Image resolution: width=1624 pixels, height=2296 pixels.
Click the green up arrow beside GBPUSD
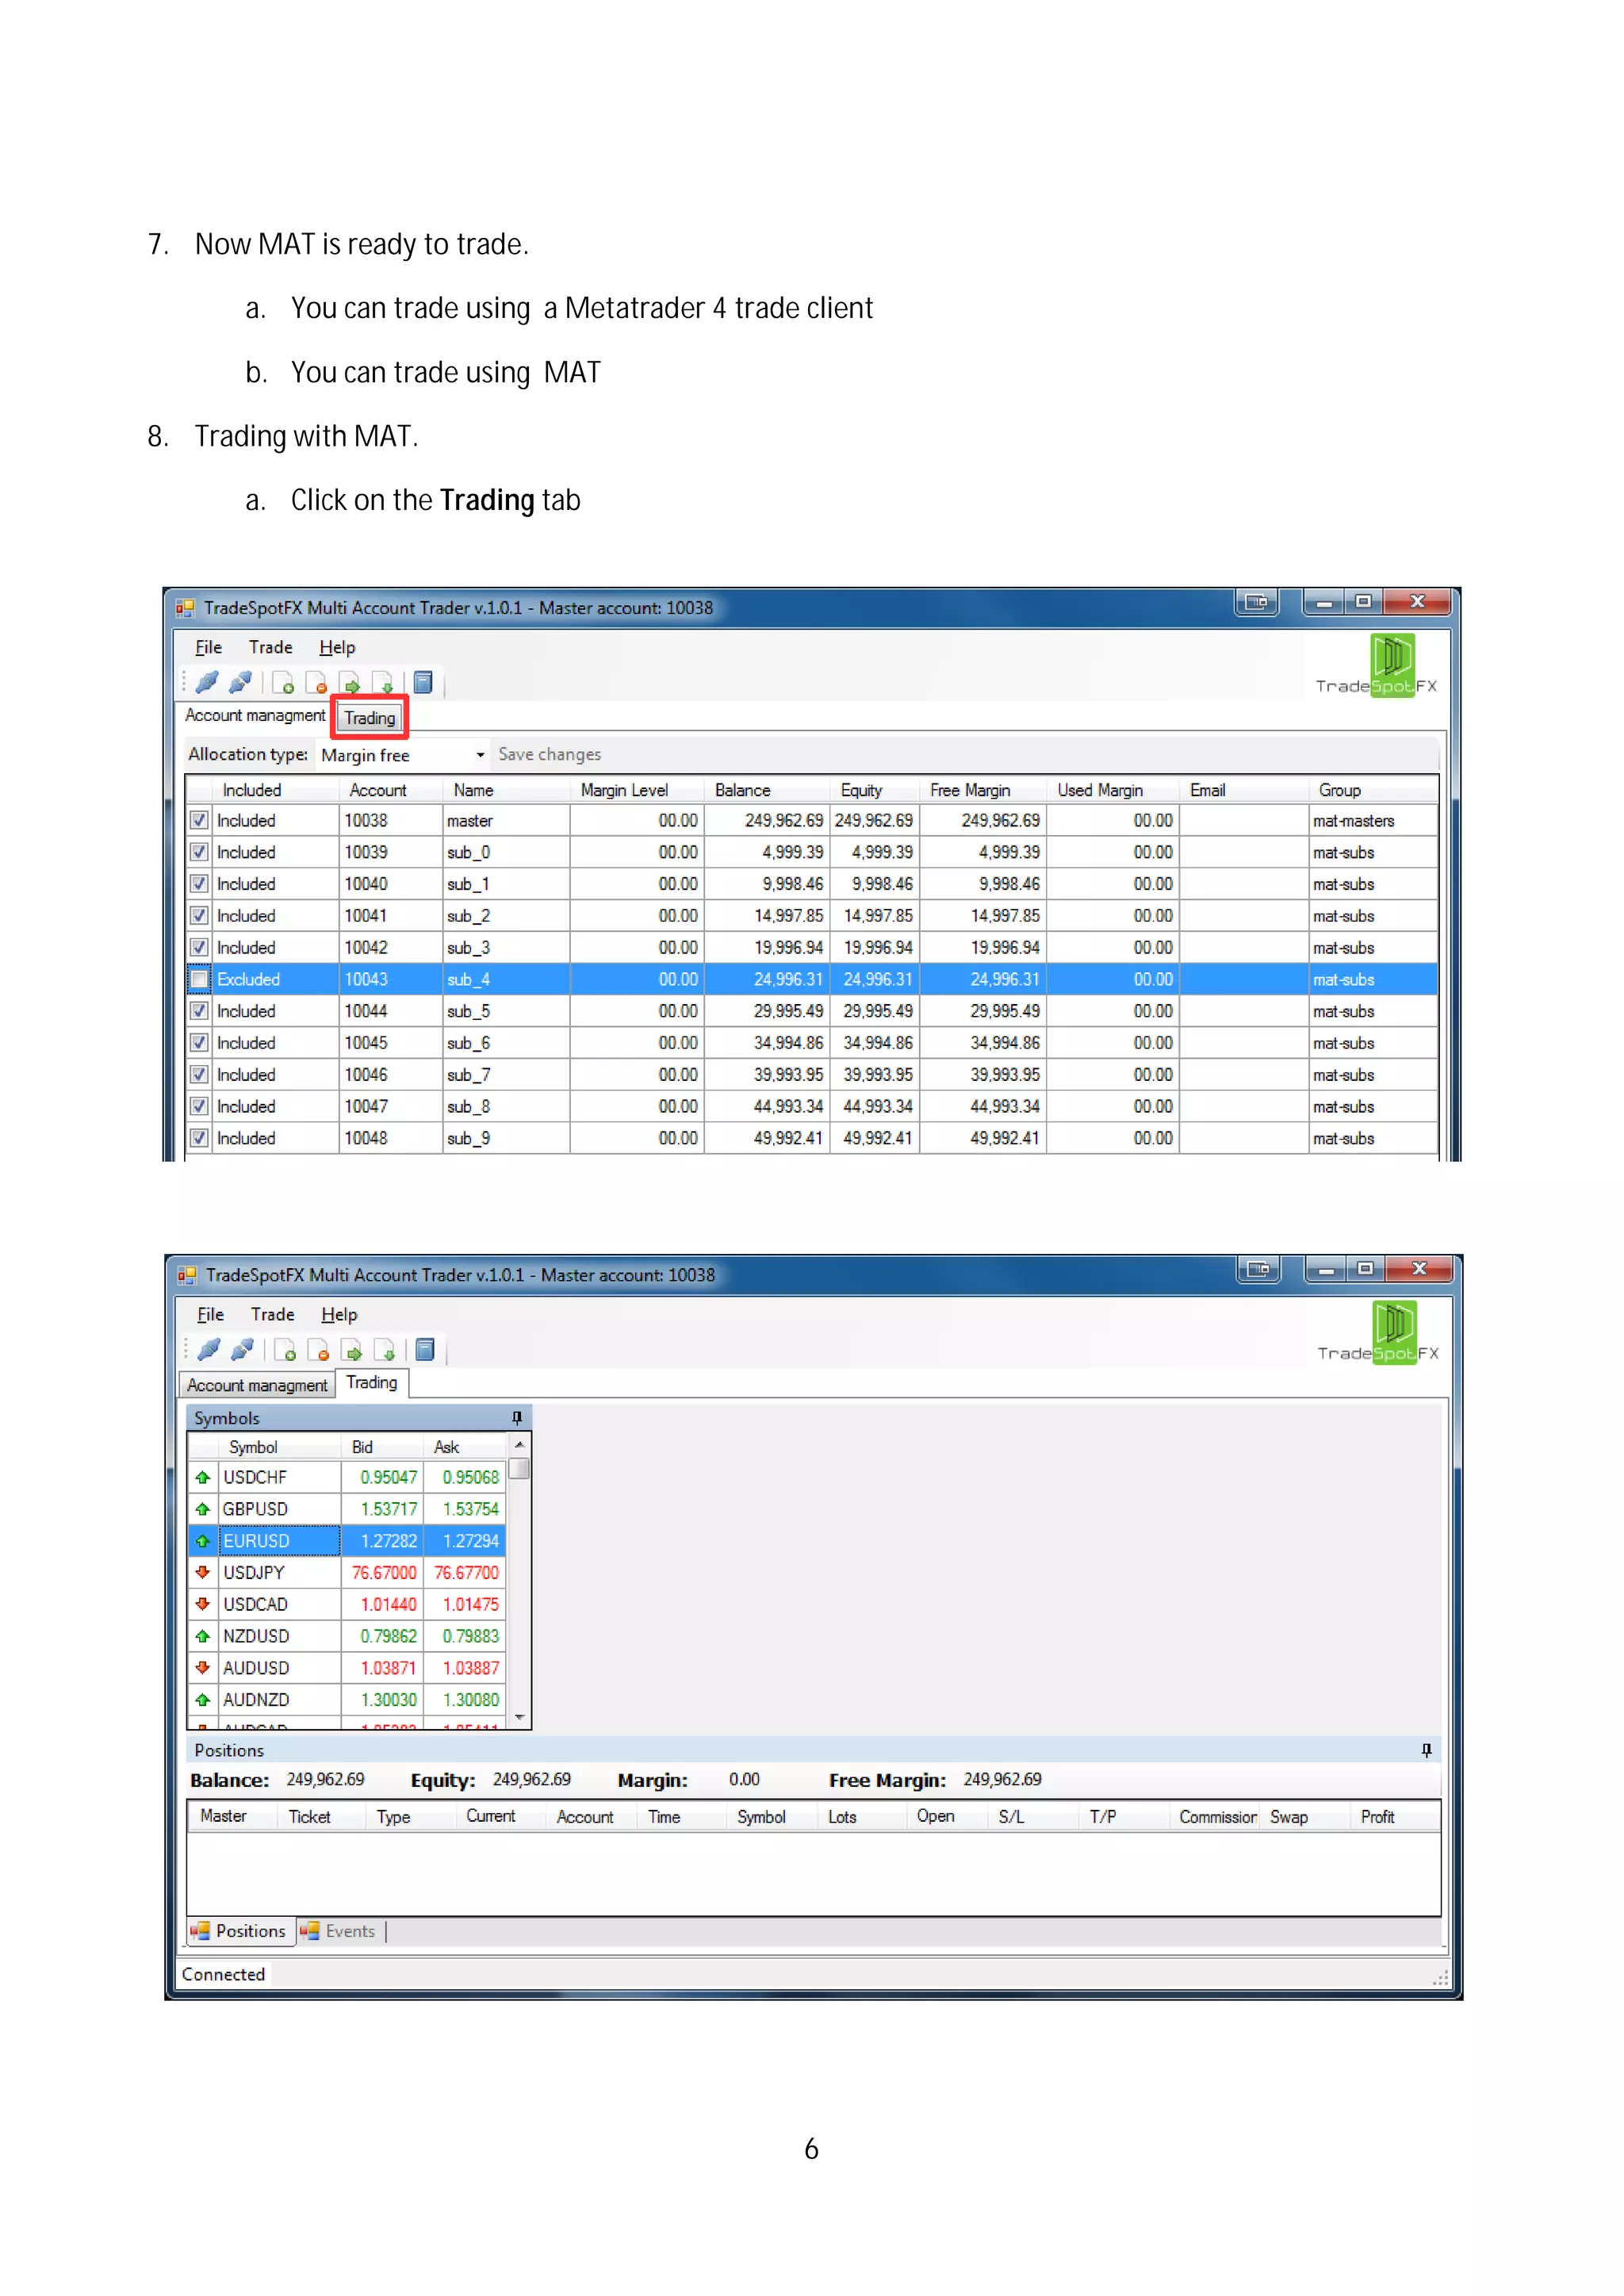(203, 1510)
